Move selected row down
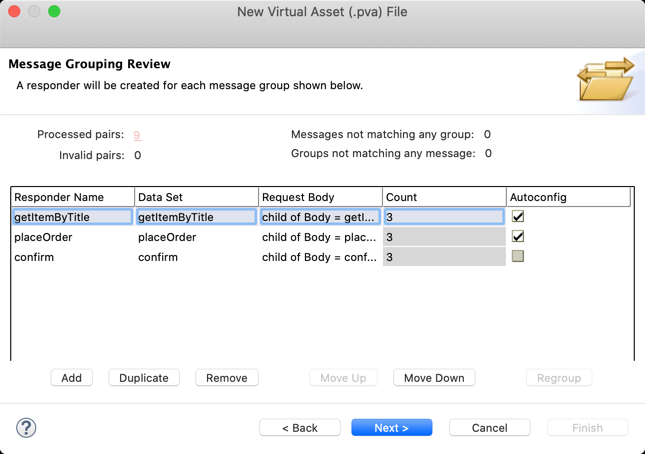 [x=434, y=378]
